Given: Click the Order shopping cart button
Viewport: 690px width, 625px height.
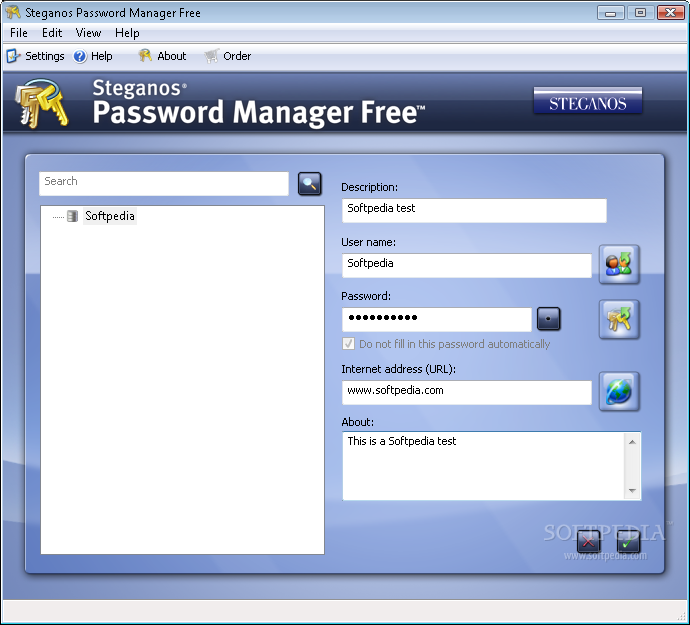Looking at the screenshot, I should point(228,56).
